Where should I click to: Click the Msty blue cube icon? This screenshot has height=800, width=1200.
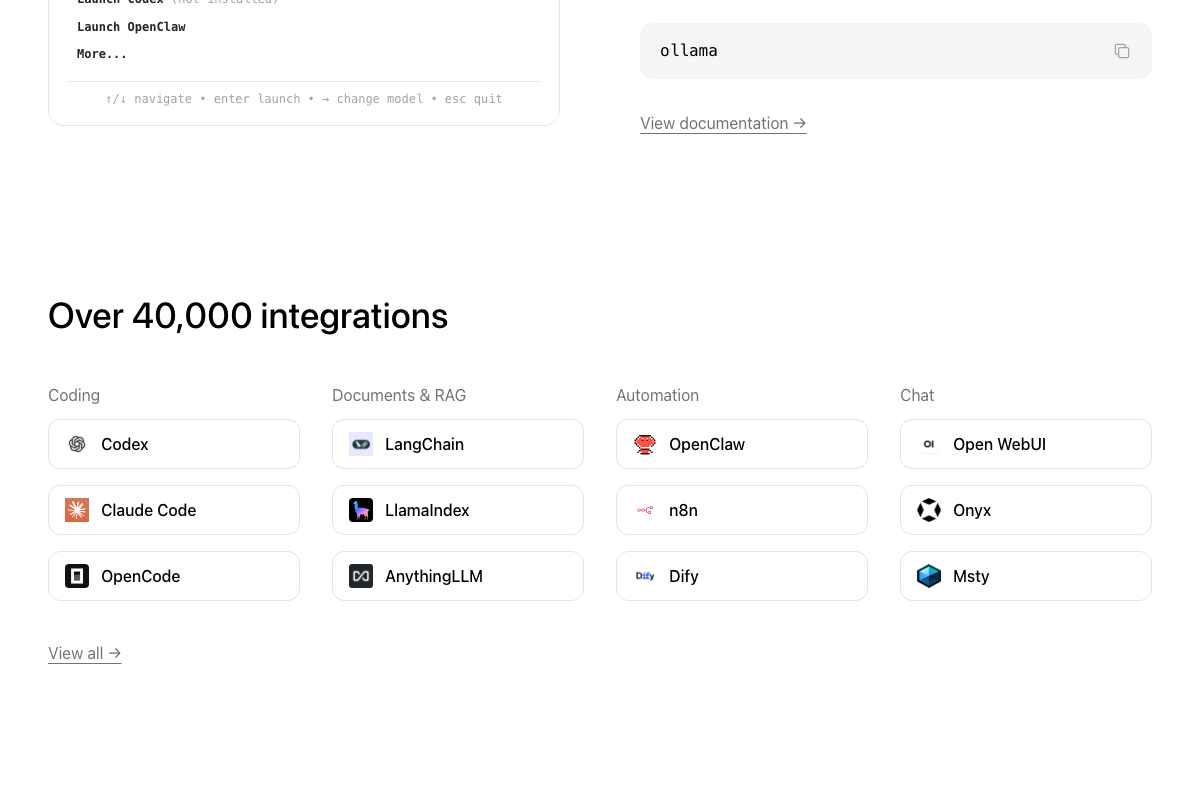(x=929, y=576)
